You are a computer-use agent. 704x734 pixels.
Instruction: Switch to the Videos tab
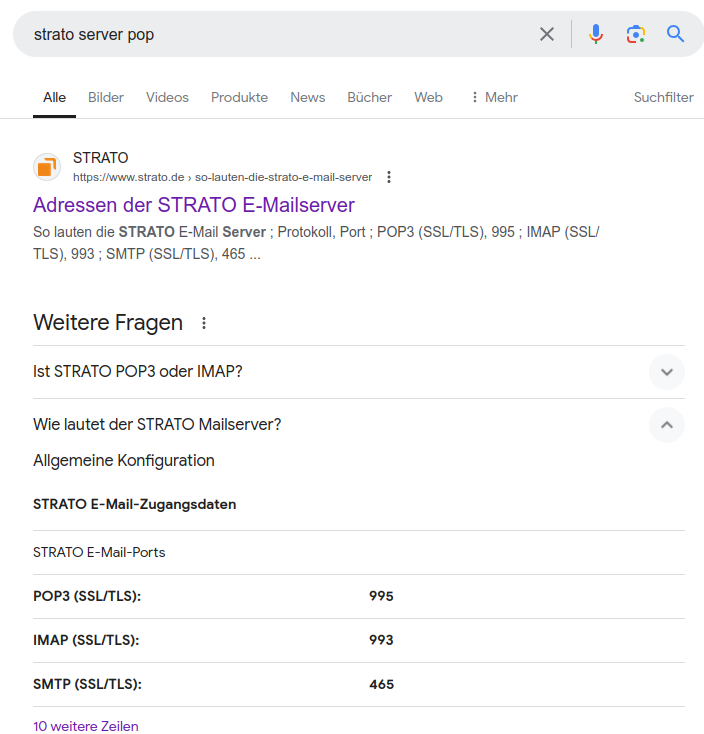click(x=167, y=97)
